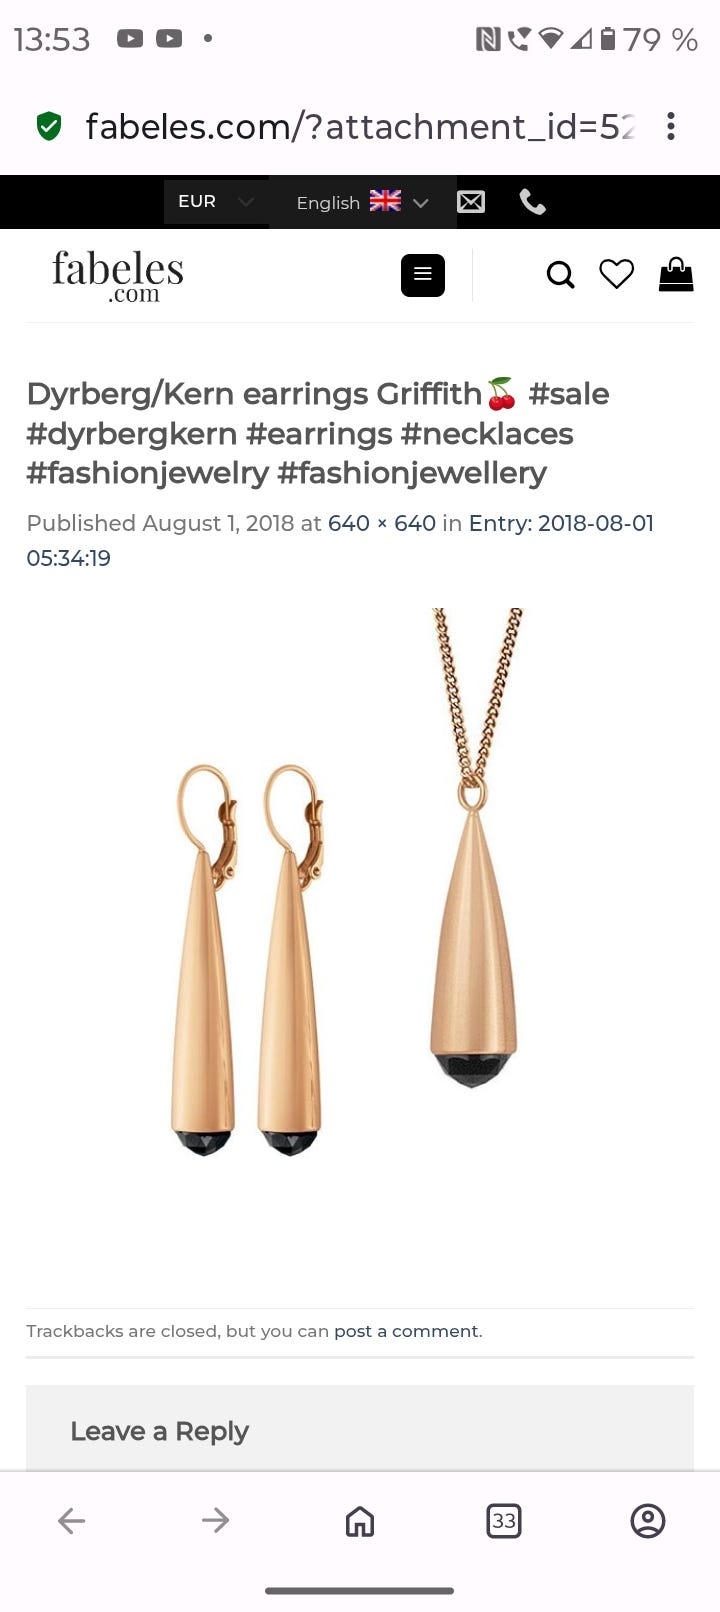Open the hamburger menu button
Image resolution: width=720 pixels, height=1612 pixels.
pos(423,275)
